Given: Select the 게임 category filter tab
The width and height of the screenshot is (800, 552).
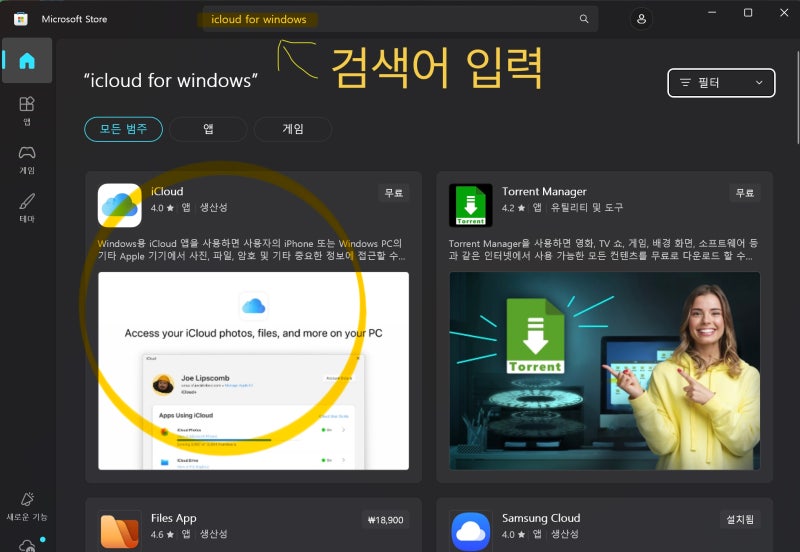Looking at the screenshot, I should [293, 129].
